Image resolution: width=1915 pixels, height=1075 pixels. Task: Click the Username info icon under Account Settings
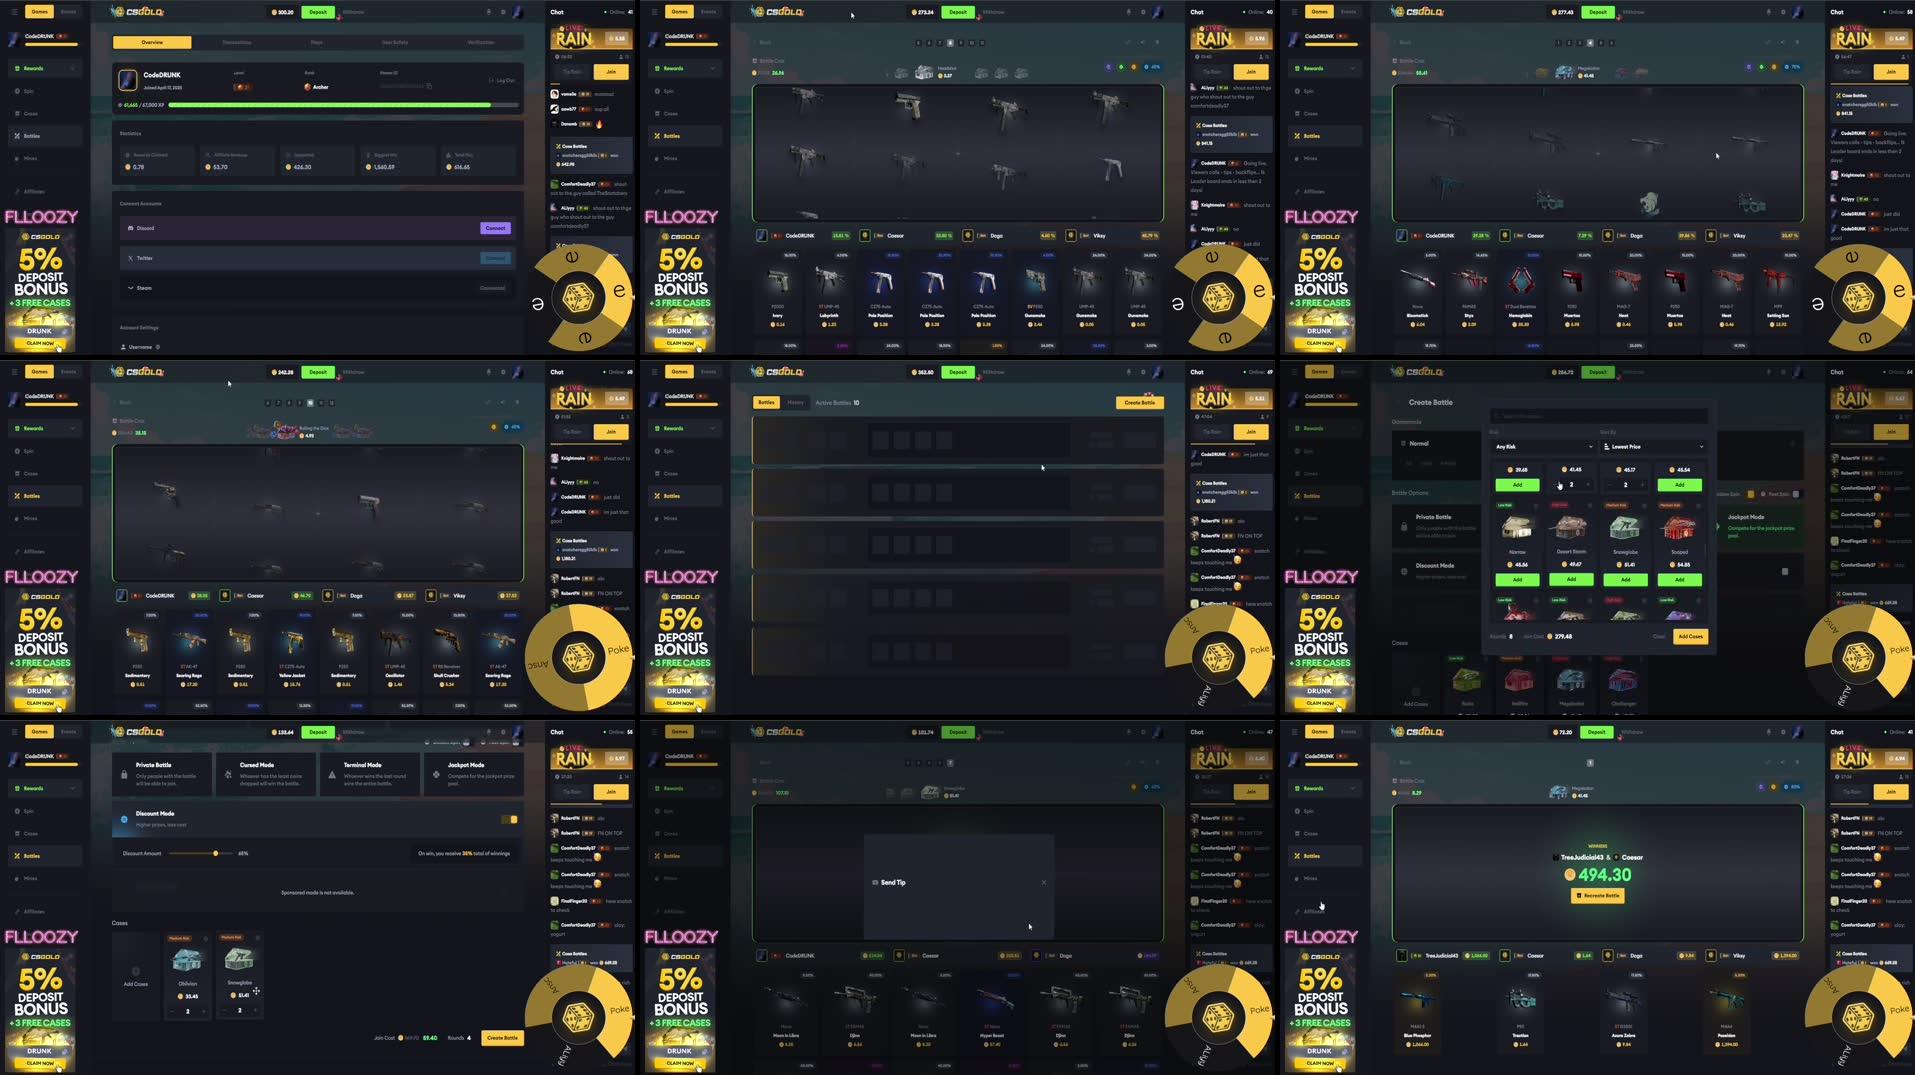point(158,347)
